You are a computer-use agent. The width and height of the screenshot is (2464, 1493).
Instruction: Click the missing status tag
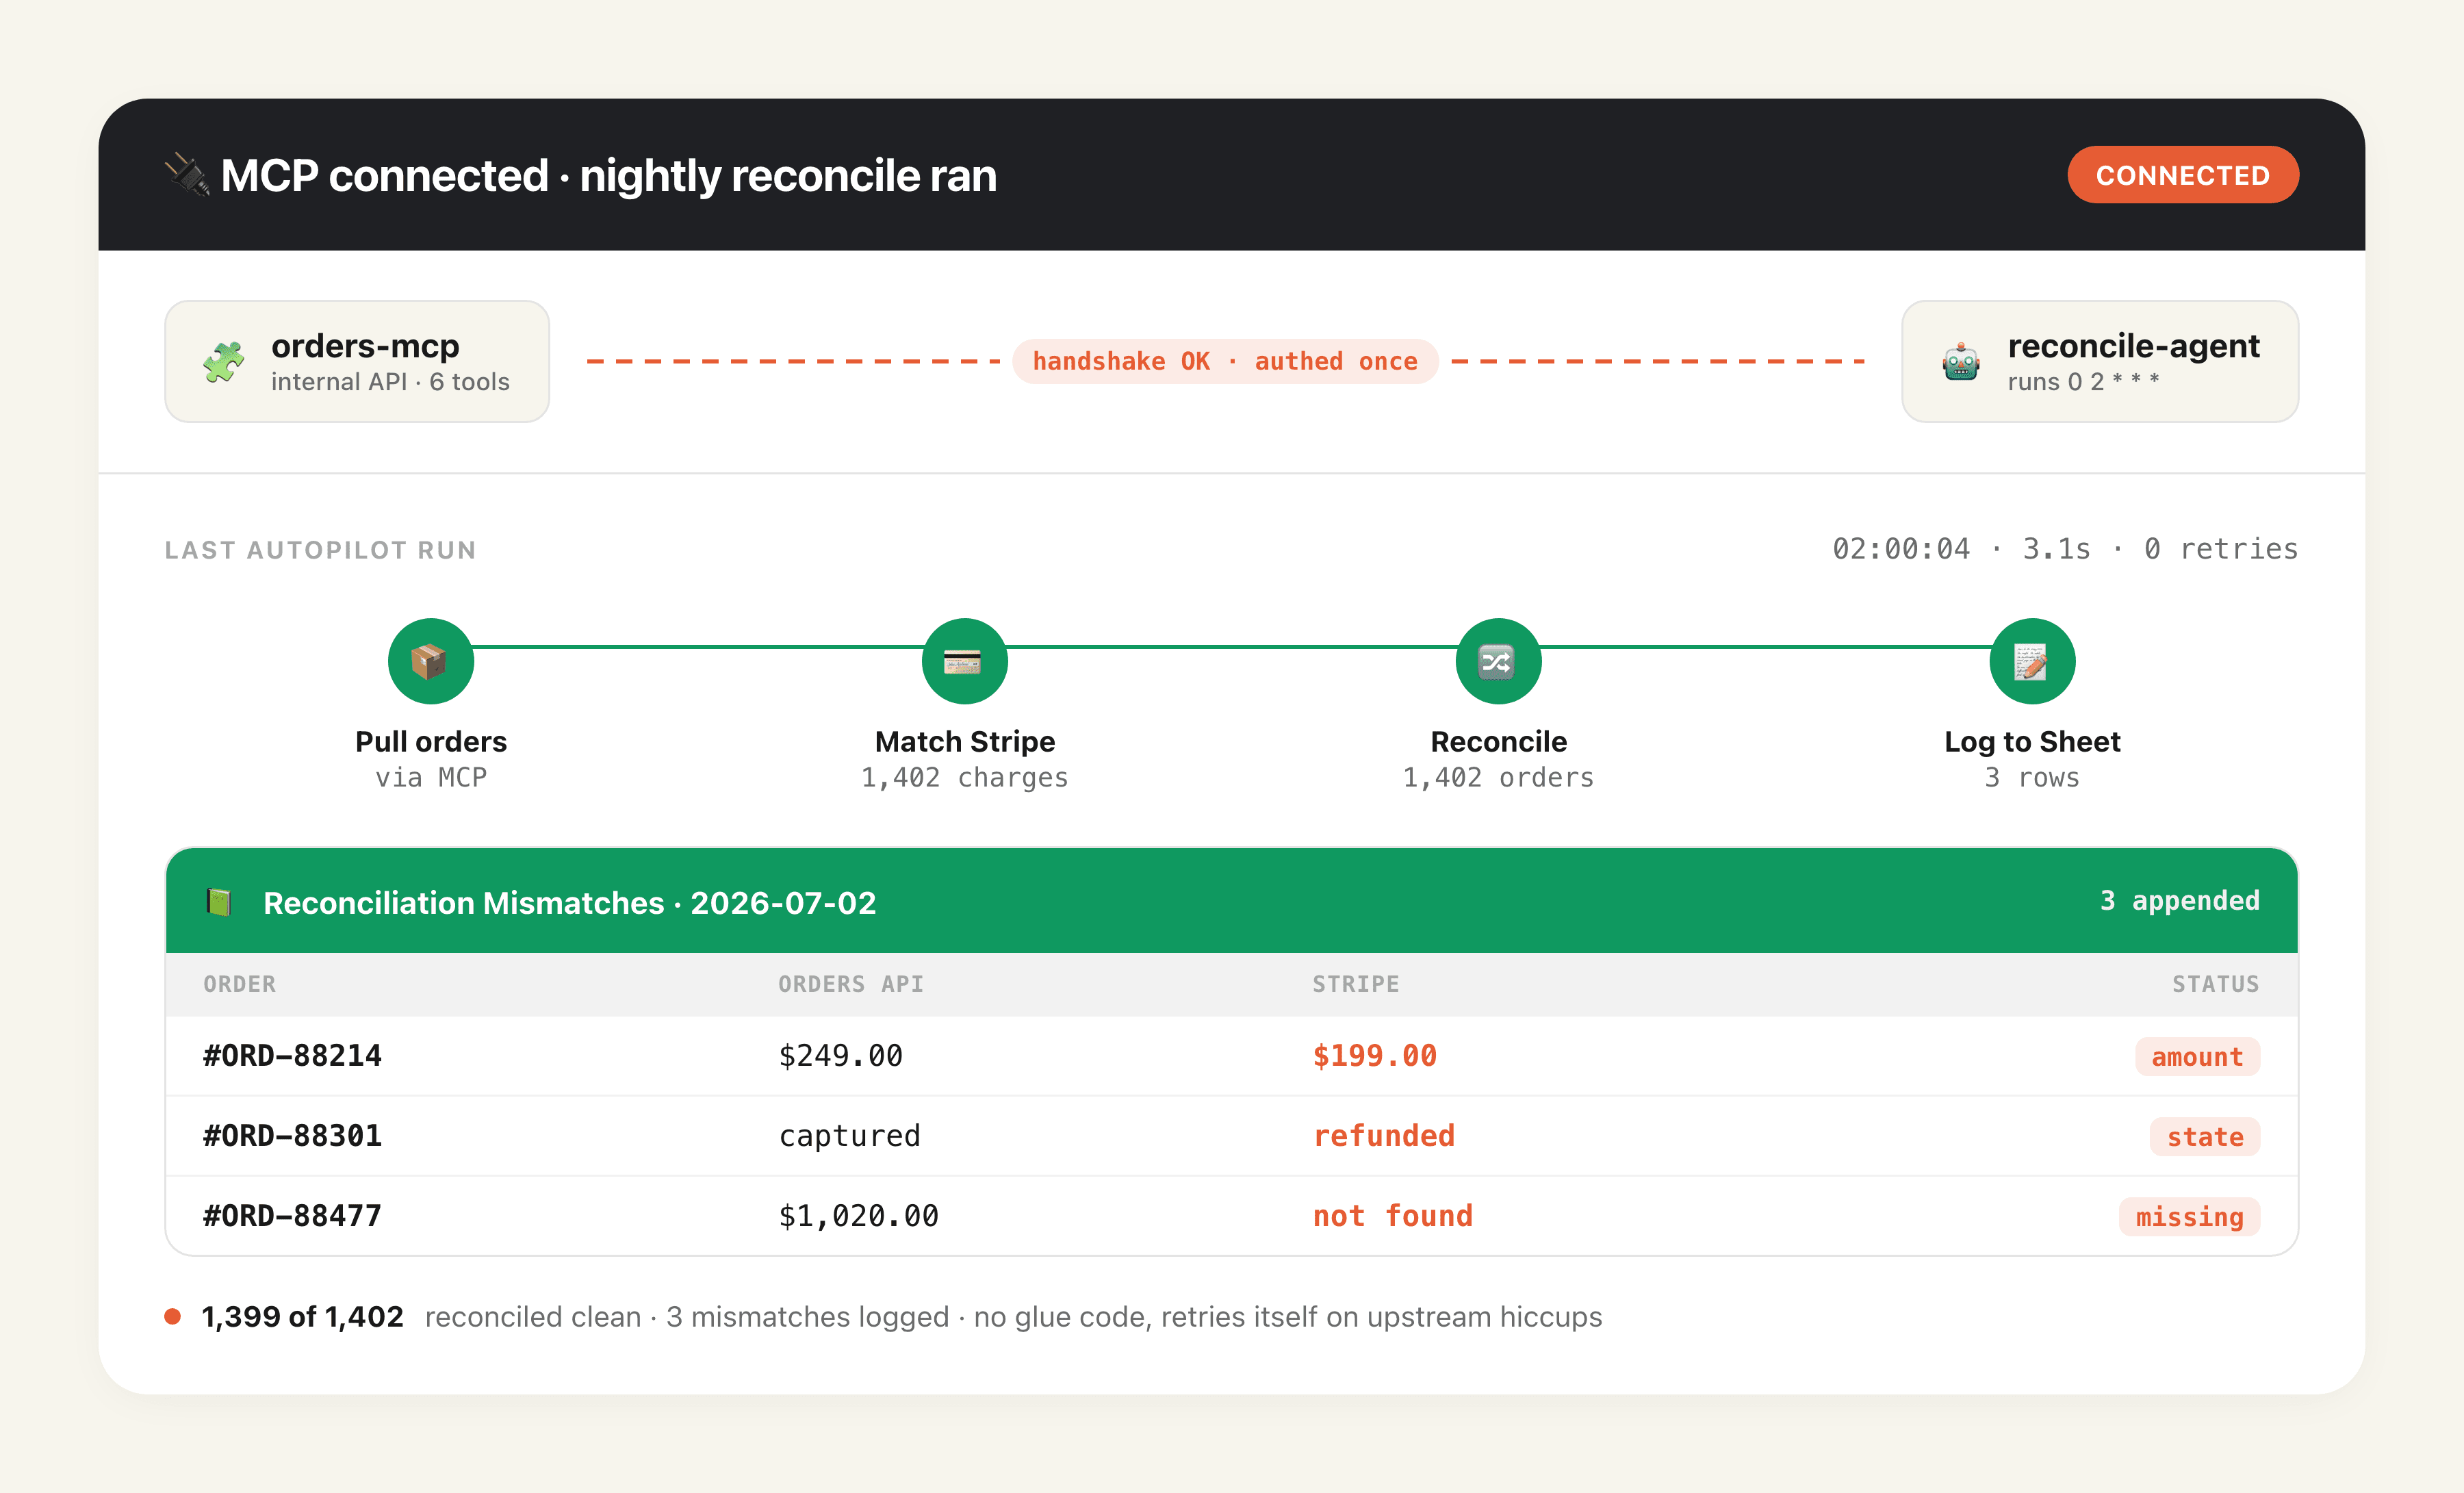coord(2189,1217)
